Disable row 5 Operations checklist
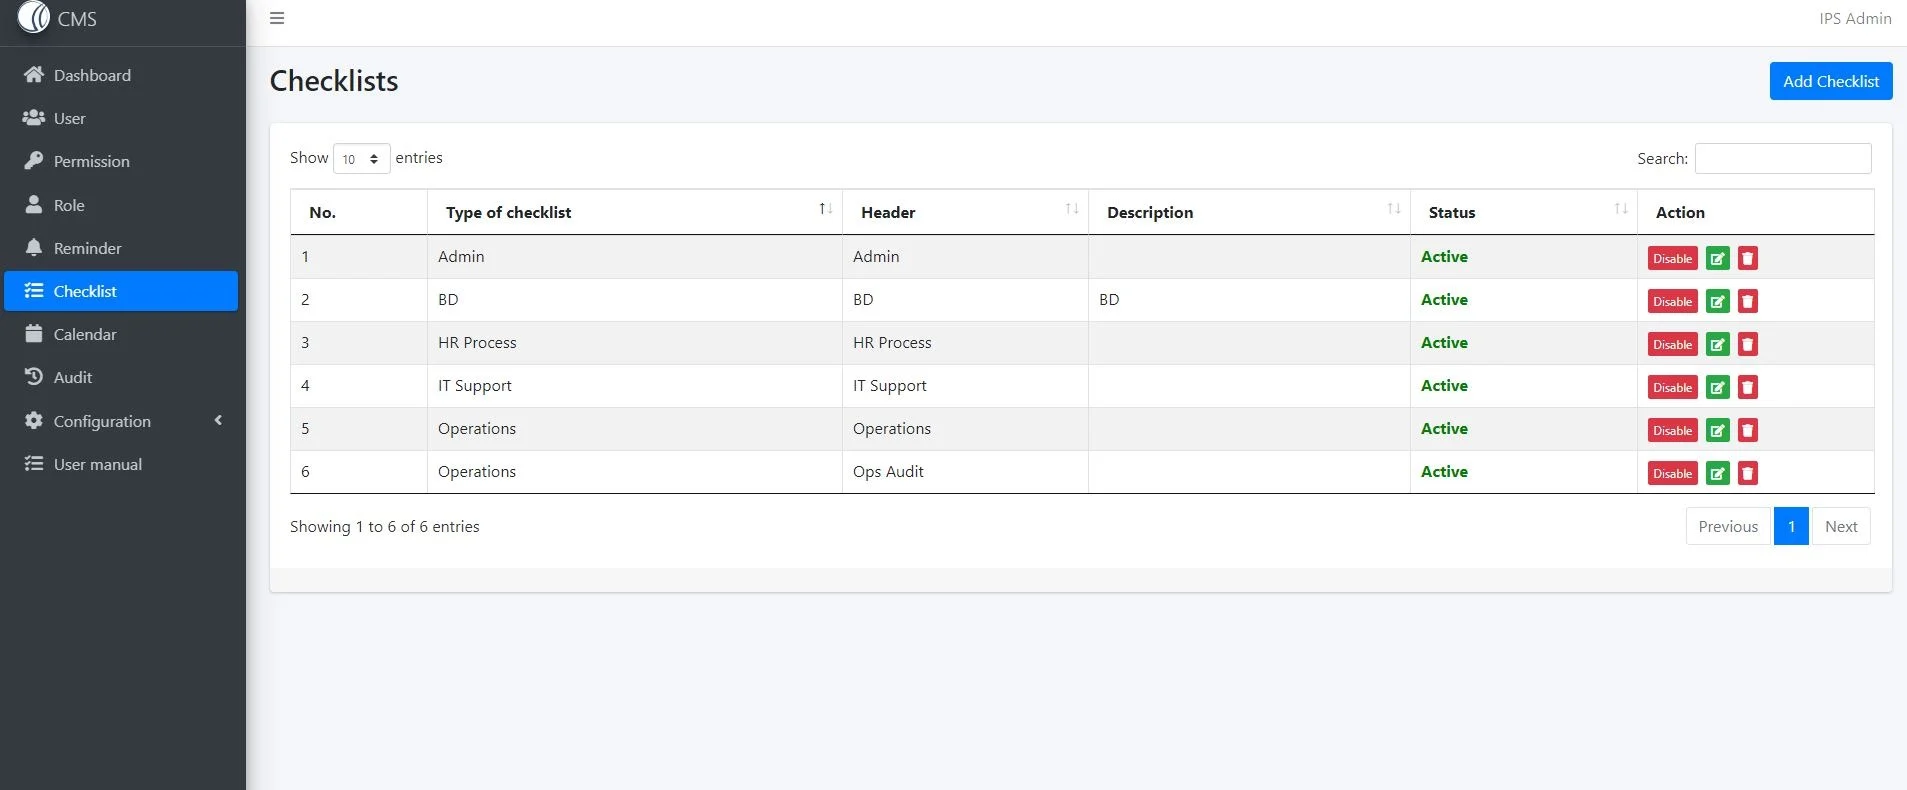 (x=1672, y=430)
